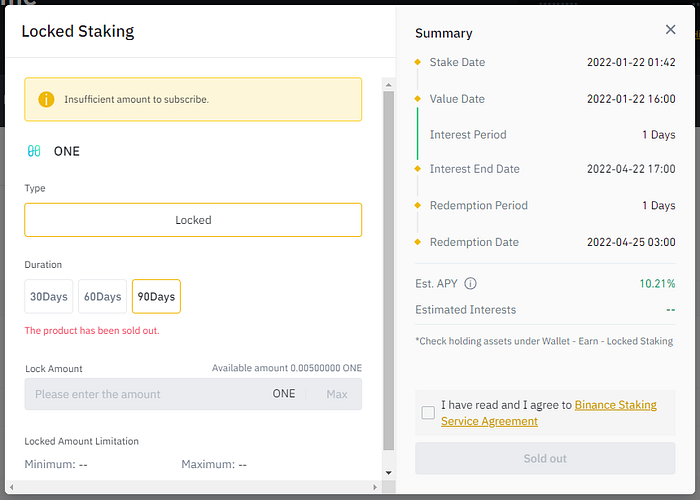700x500 pixels.
Task: Click the 'Maximum: --' limitation text
Action: pyautogui.click(x=214, y=464)
